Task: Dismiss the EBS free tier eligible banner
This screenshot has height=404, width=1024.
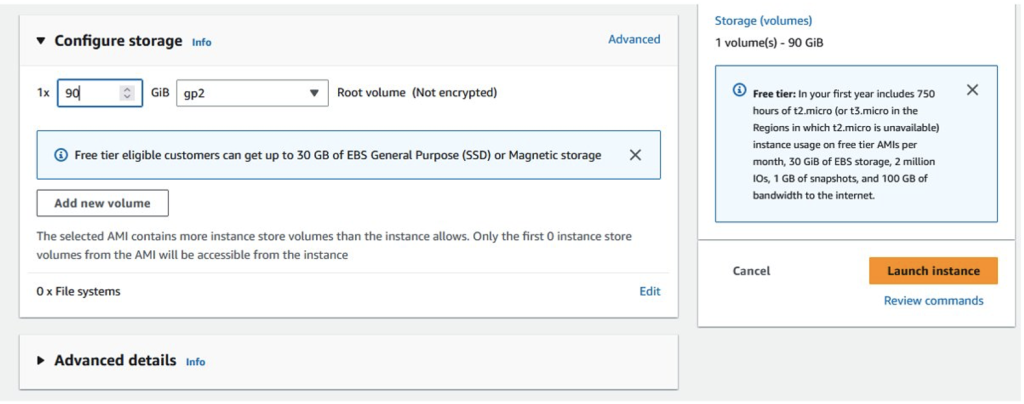Action: [x=635, y=155]
